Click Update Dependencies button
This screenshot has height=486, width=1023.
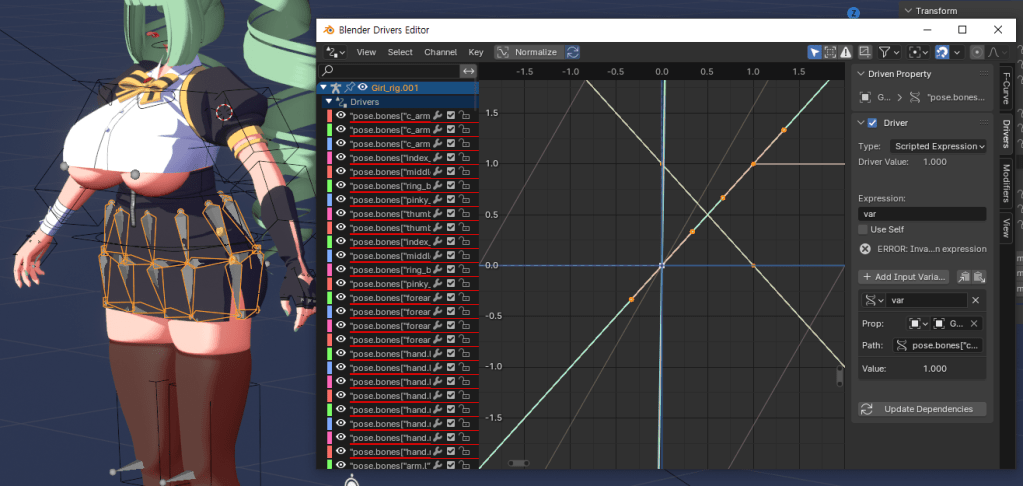(922, 409)
